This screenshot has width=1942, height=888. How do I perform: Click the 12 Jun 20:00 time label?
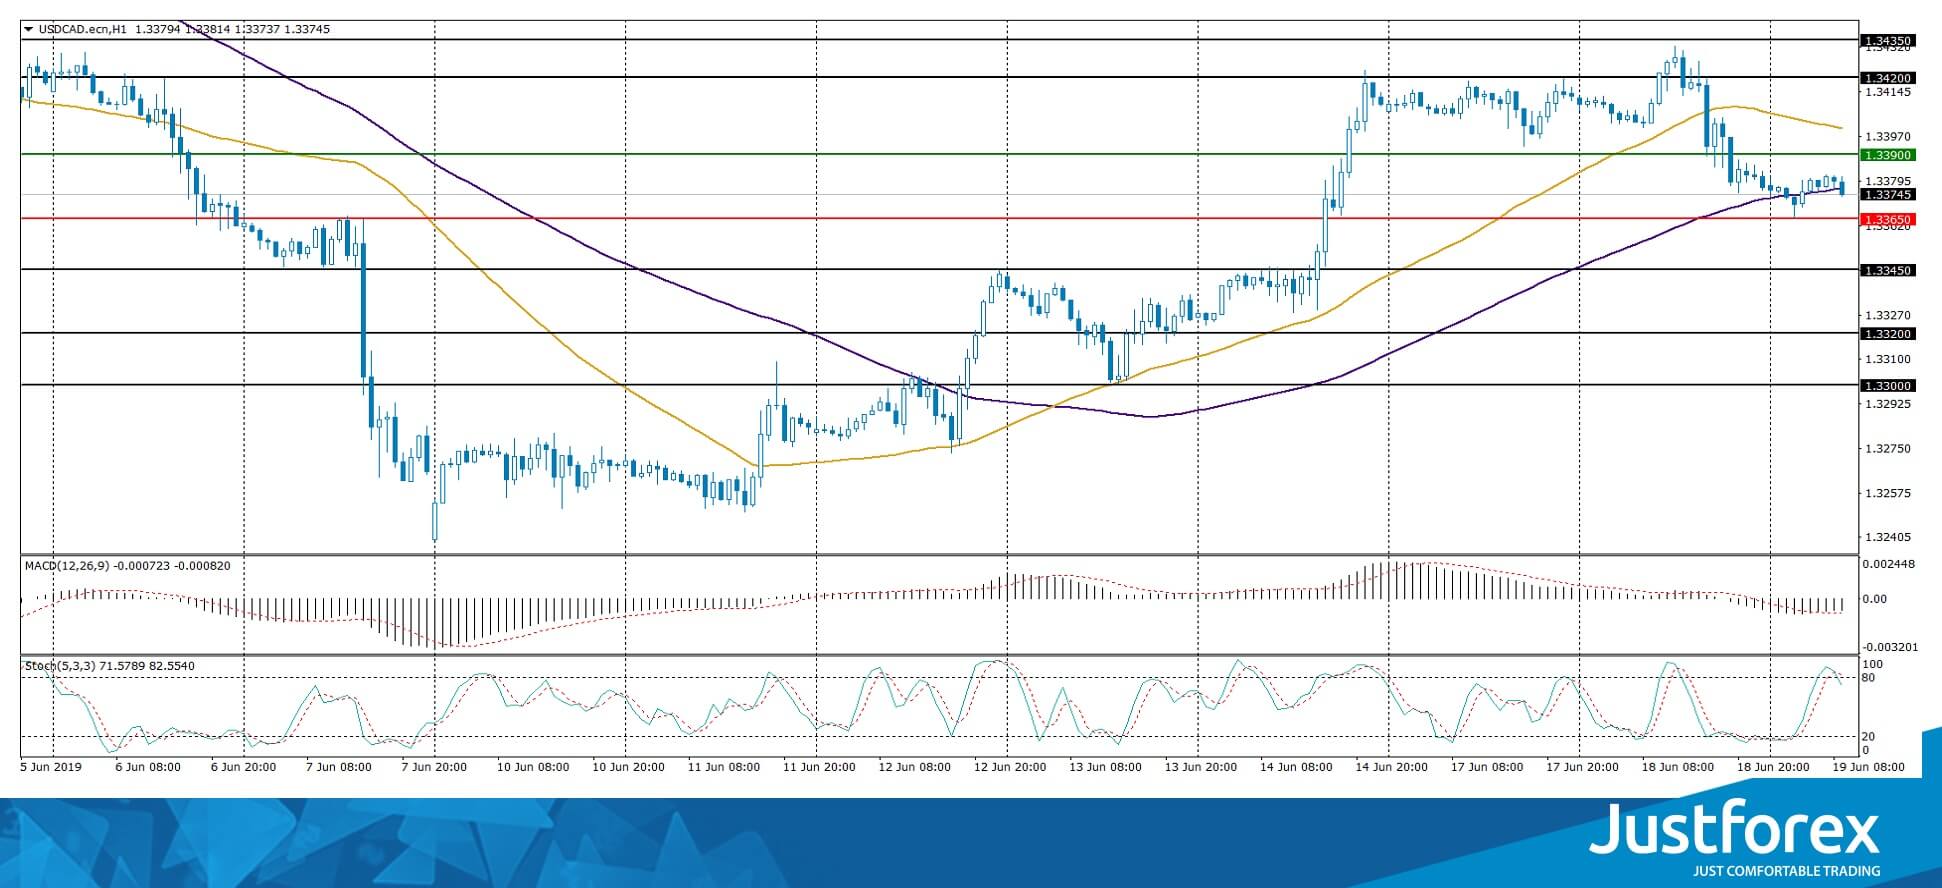click(1010, 768)
